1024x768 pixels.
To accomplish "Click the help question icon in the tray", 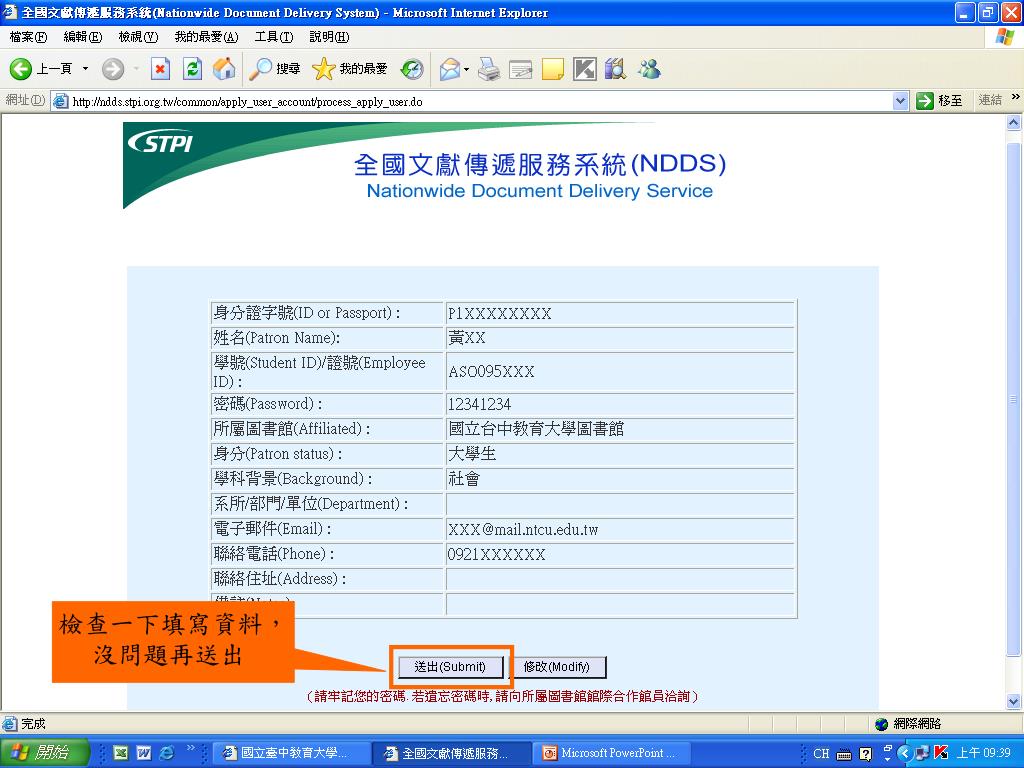I will coord(865,754).
